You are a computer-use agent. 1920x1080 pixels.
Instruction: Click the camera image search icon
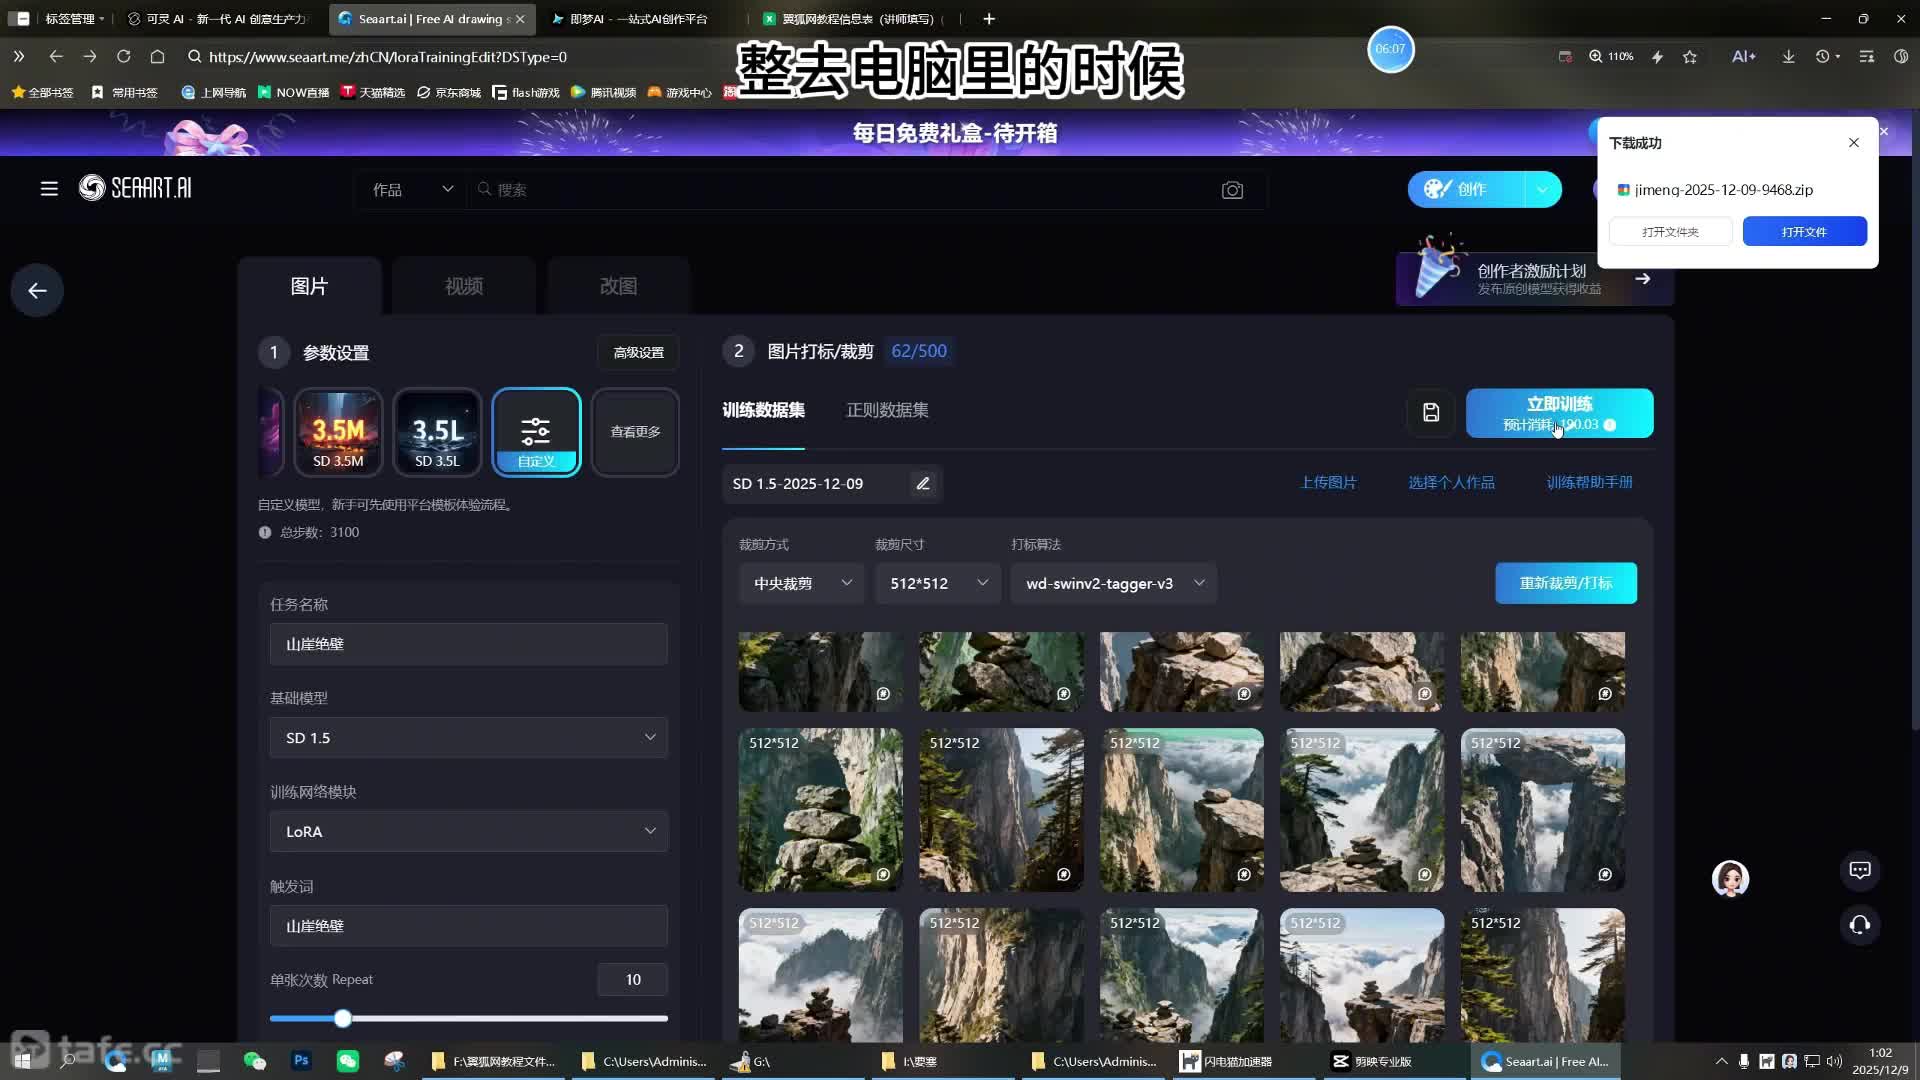point(1232,190)
